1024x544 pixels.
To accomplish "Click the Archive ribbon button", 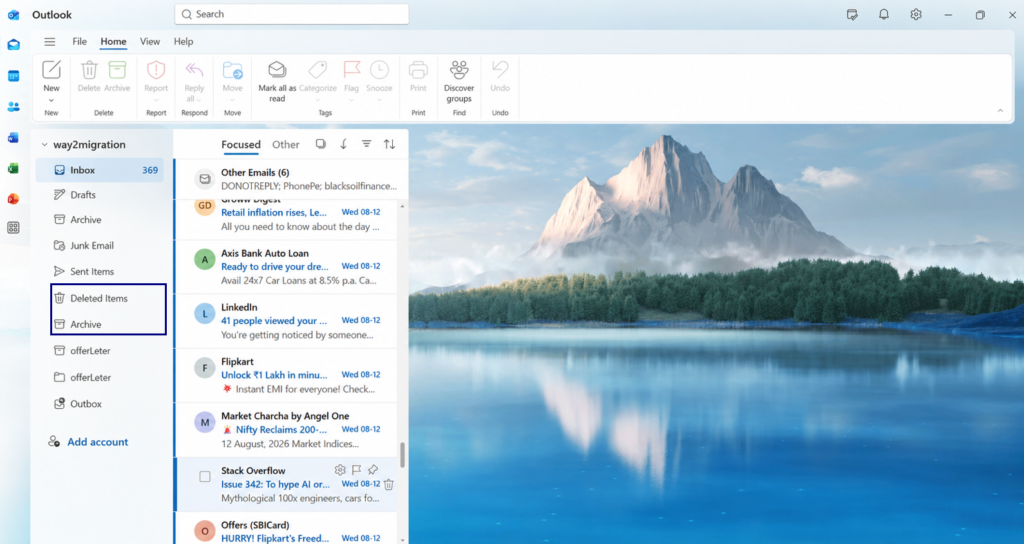I will (x=117, y=76).
